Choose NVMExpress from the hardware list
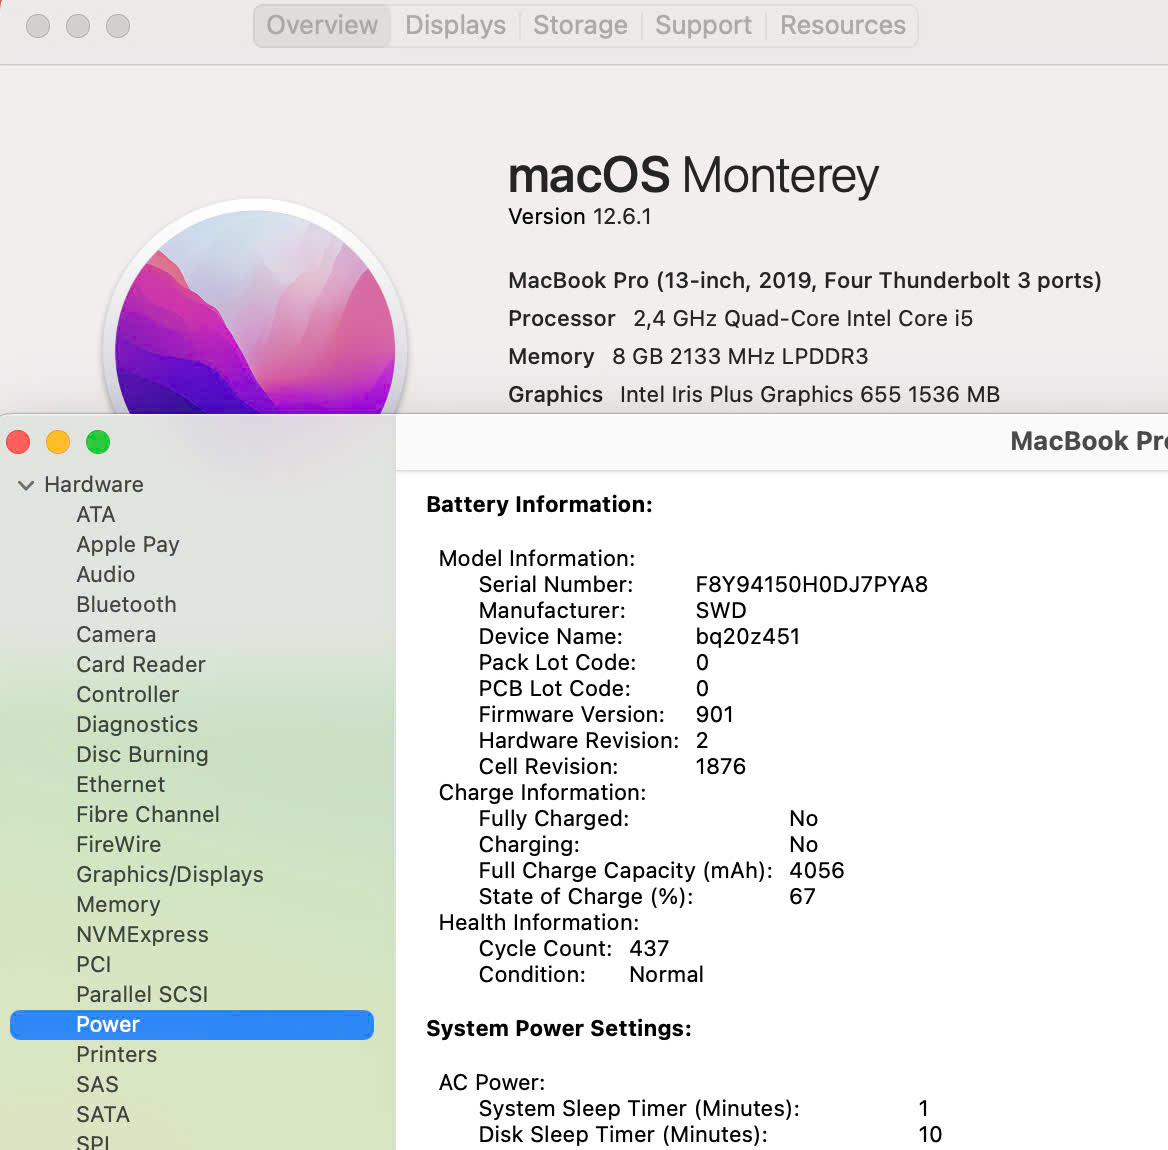The width and height of the screenshot is (1168, 1150). tap(142, 934)
